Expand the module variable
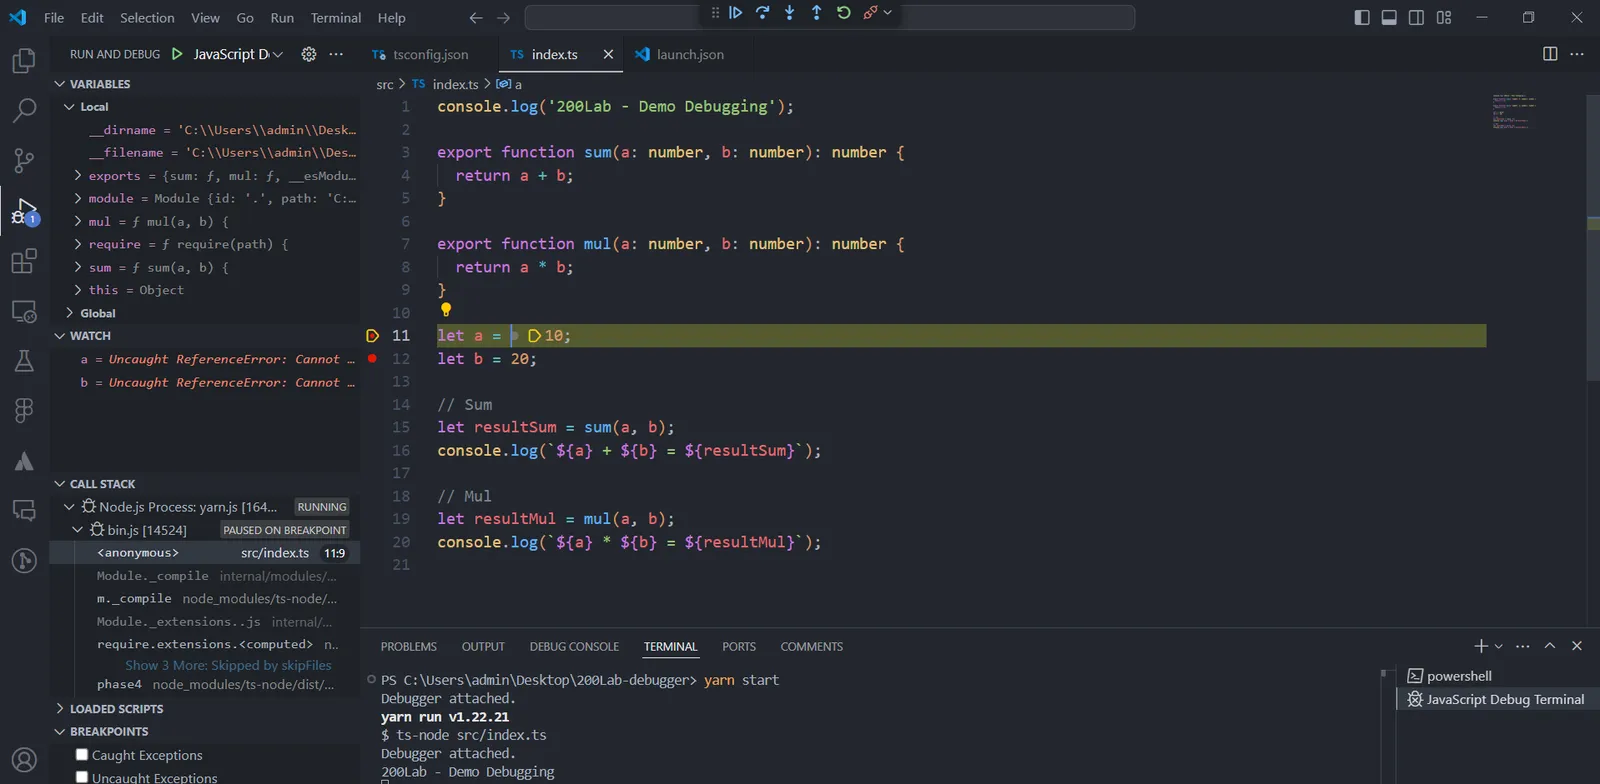Screen dimensions: 1600x784 pyautogui.click(x=78, y=198)
